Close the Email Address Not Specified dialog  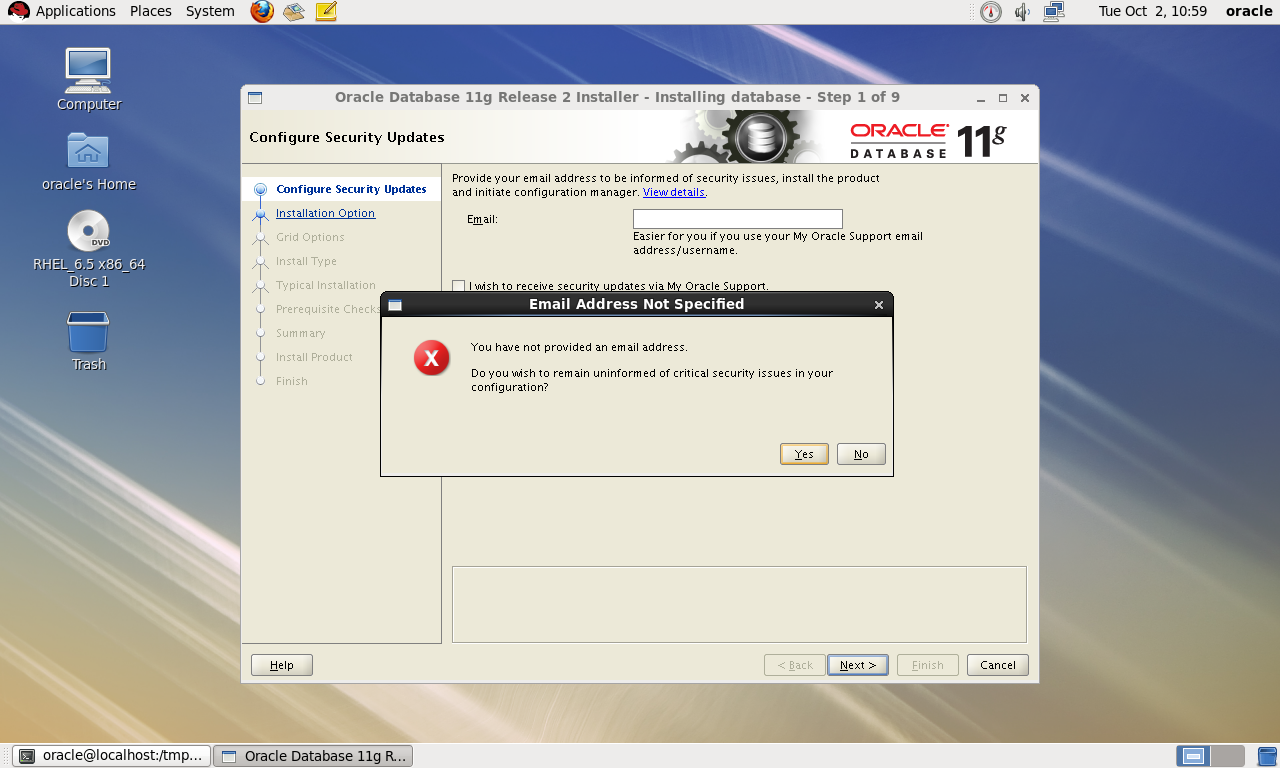[879, 305]
